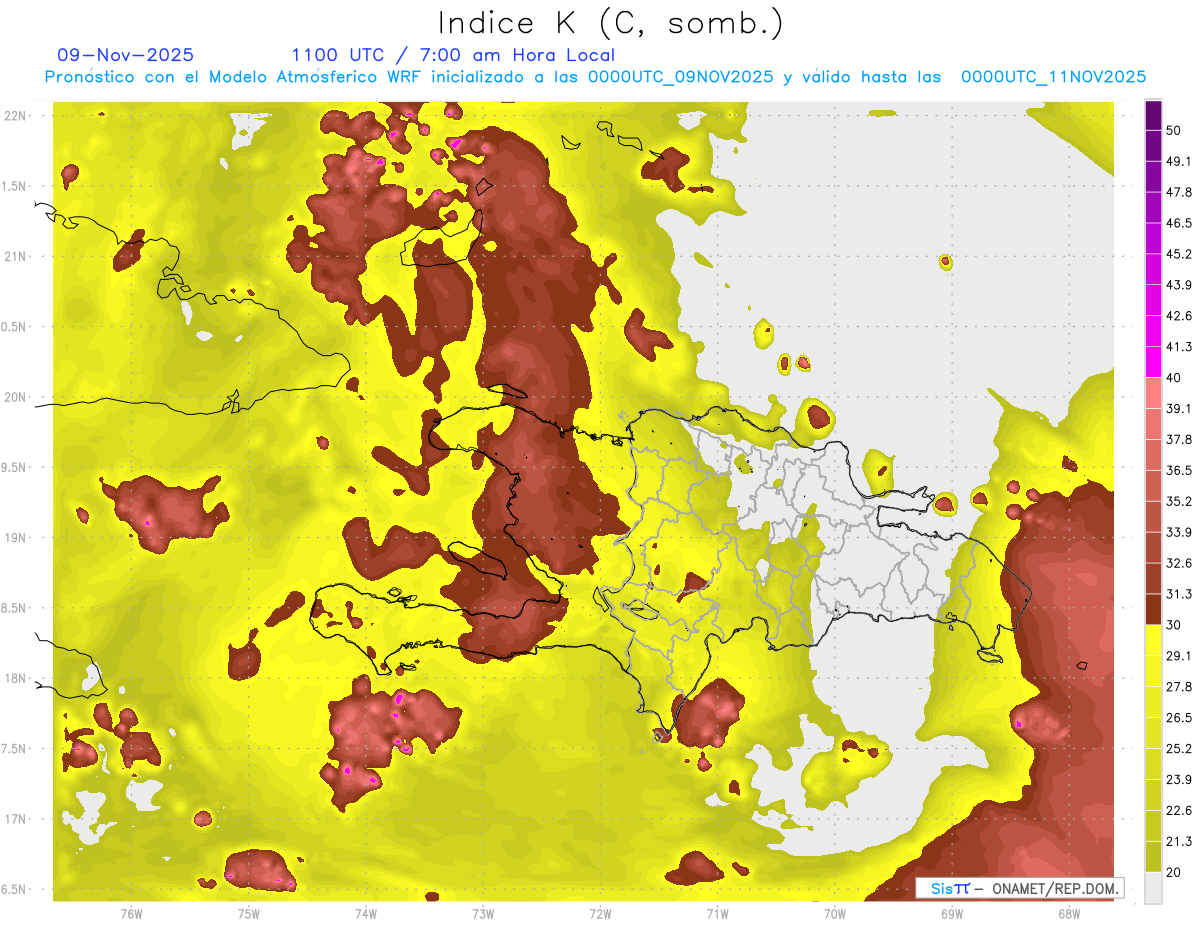Image resolution: width=1200 pixels, height=927 pixels.
Task: Click the longitude label '72W'
Action: tap(600, 914)
